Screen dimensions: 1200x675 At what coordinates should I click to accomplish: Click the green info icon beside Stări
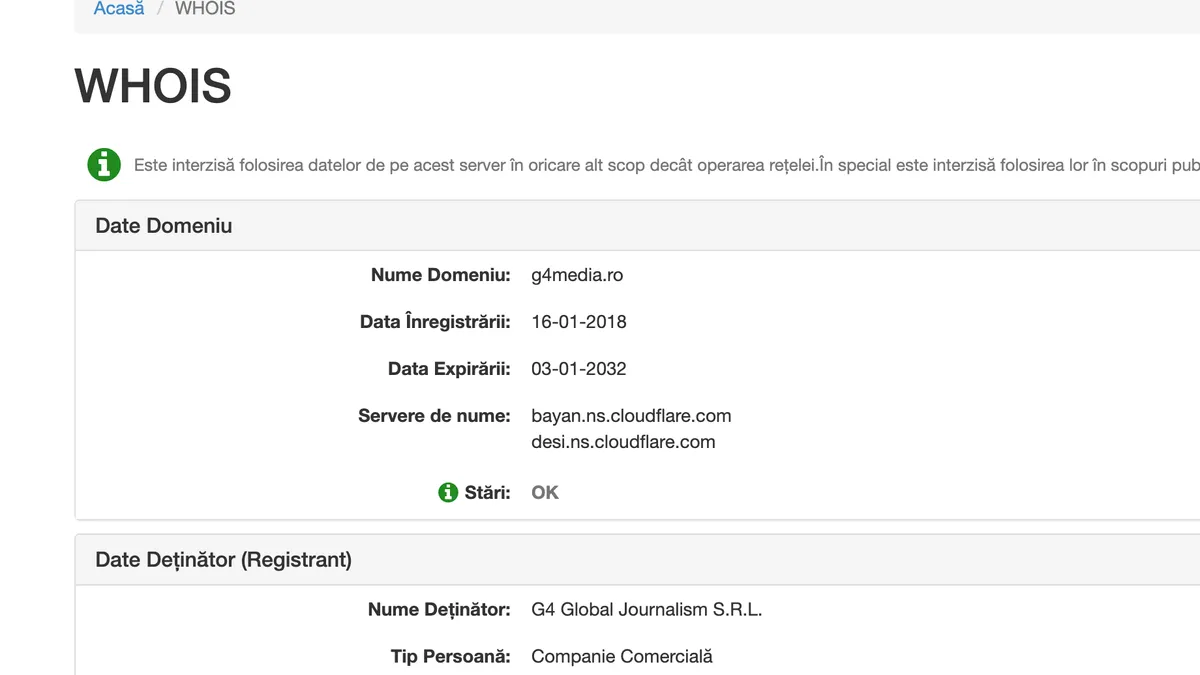click(x=448, y=492)
